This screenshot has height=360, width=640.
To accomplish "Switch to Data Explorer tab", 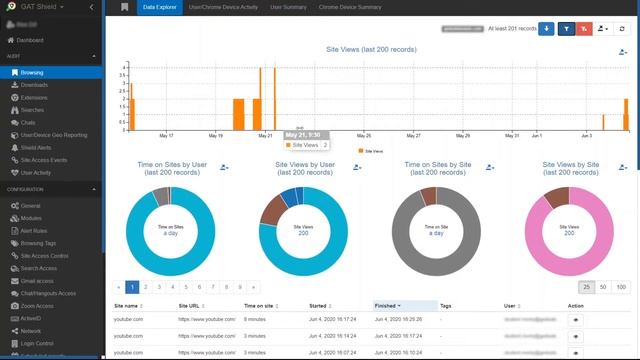I will (160, 7).
